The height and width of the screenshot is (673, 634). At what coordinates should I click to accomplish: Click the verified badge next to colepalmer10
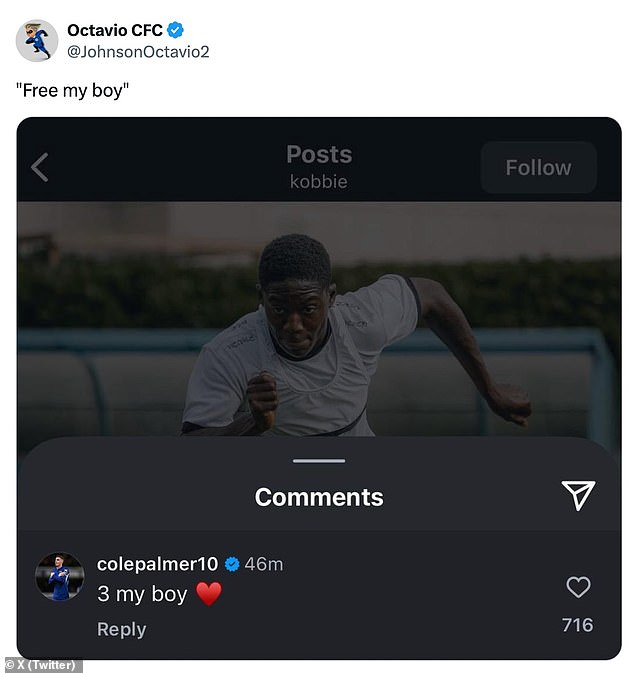pyautogui.click(x=232, y=564)
